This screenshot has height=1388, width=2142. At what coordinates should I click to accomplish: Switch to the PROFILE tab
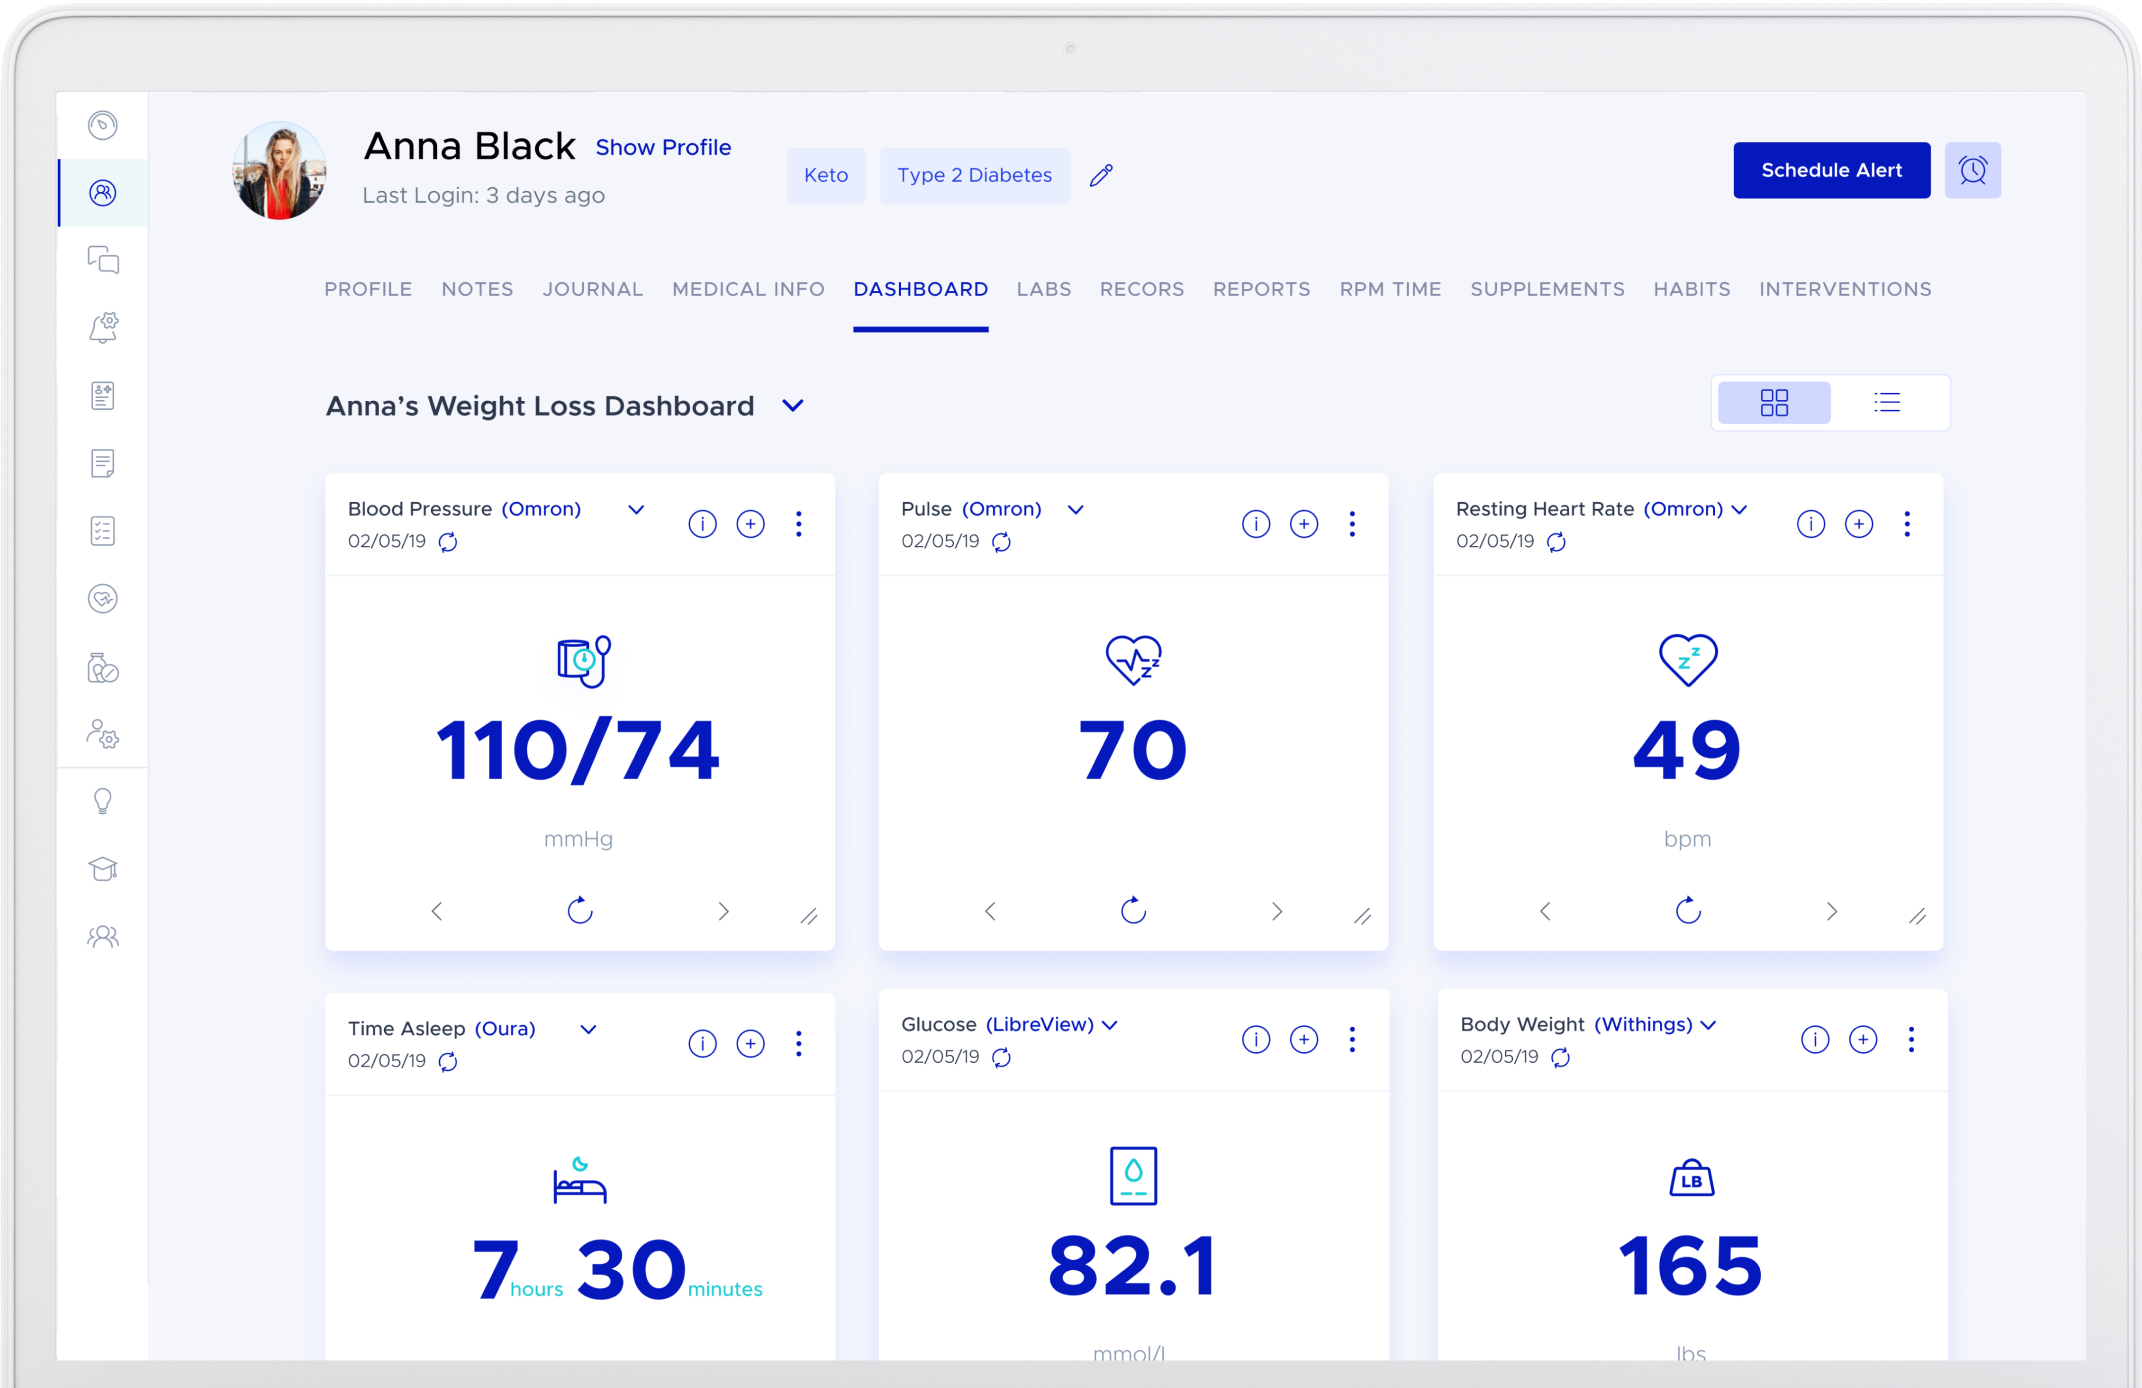click(x=368, y=289)
